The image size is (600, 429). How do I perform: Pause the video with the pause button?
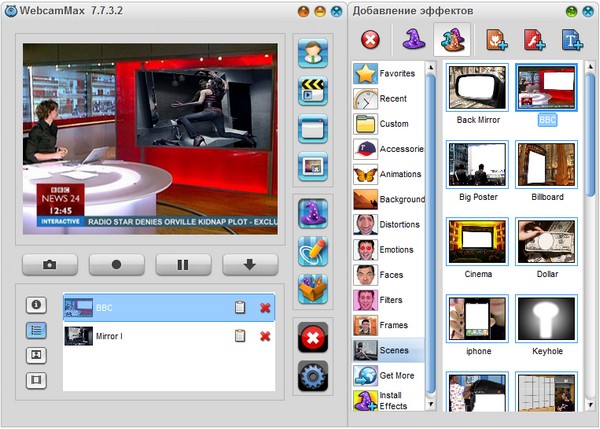click(183, 265)
